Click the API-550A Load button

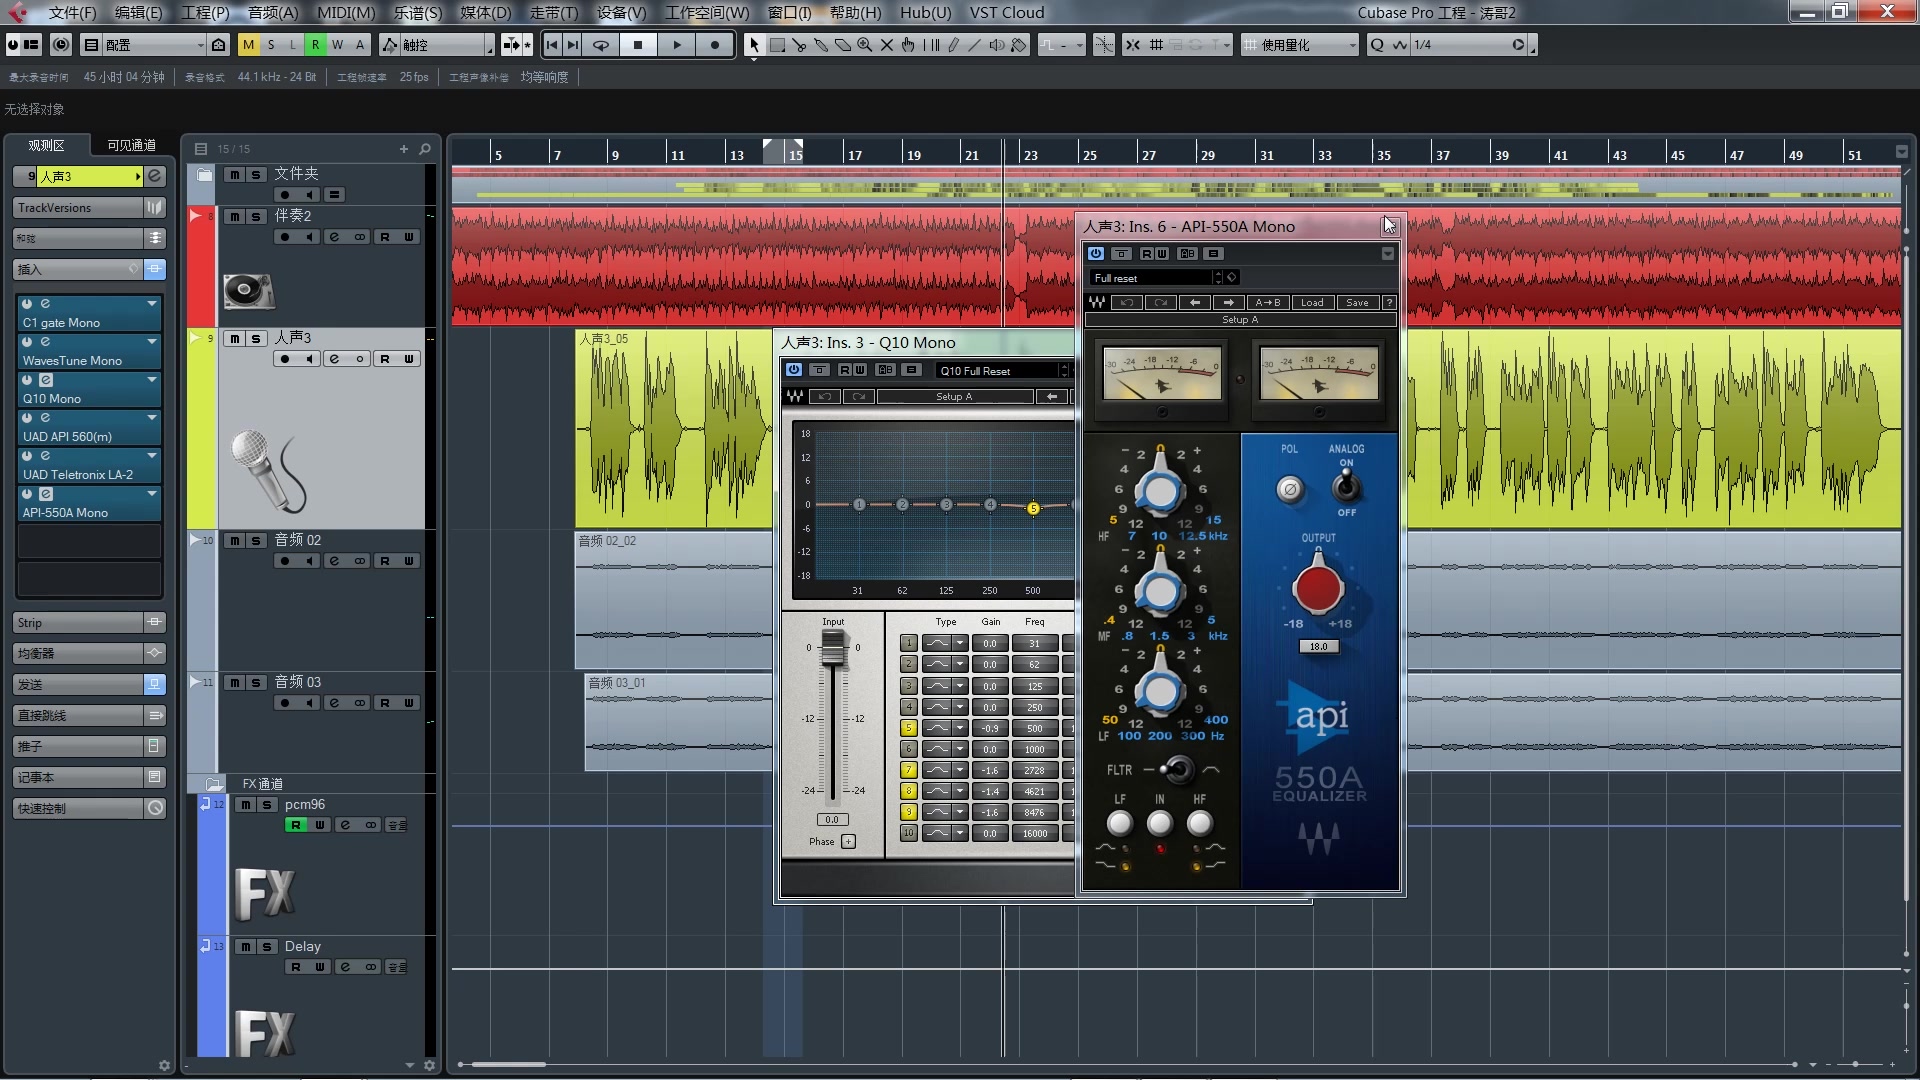pyautogui.click(x=1312, y=302)
